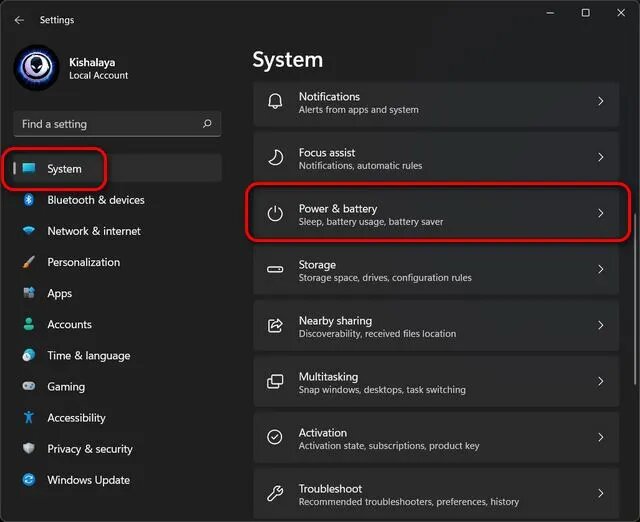Go to Windows Update page

pos(118,480)
